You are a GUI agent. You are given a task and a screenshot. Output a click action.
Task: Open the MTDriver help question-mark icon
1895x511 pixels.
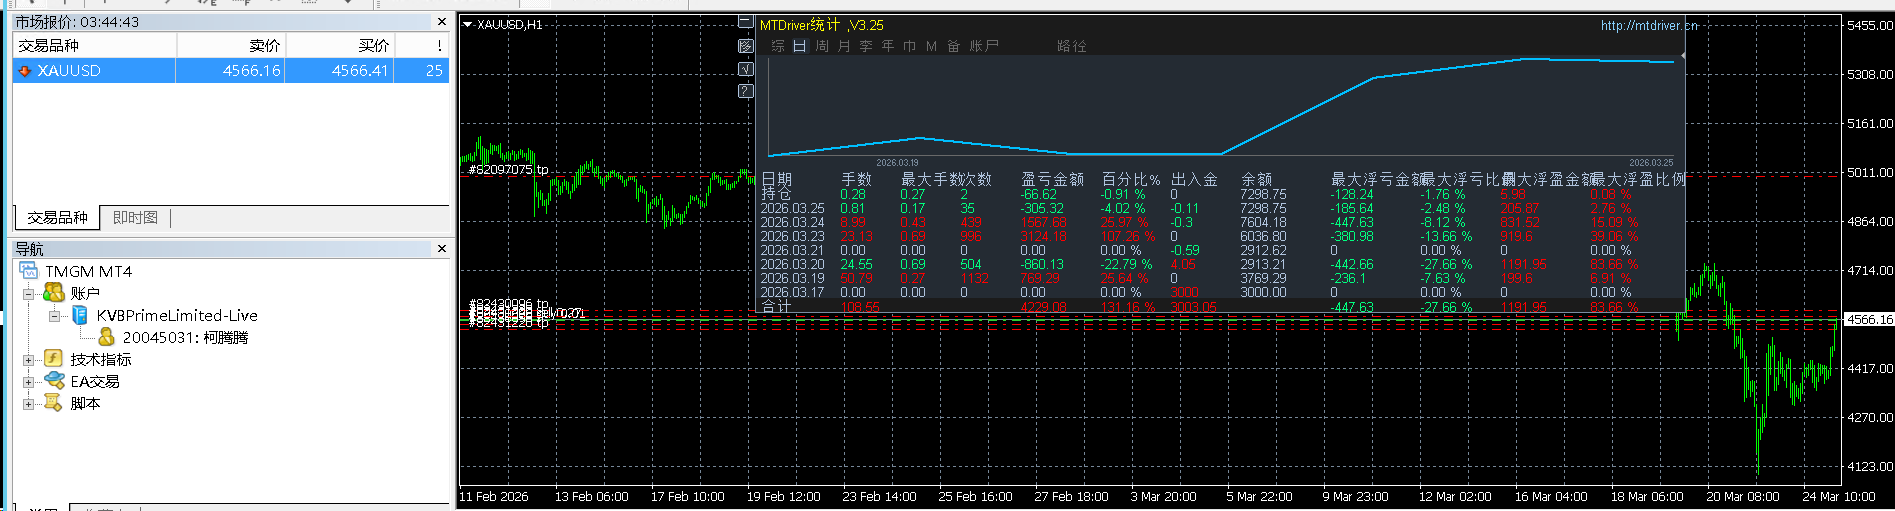coord(745,91)
